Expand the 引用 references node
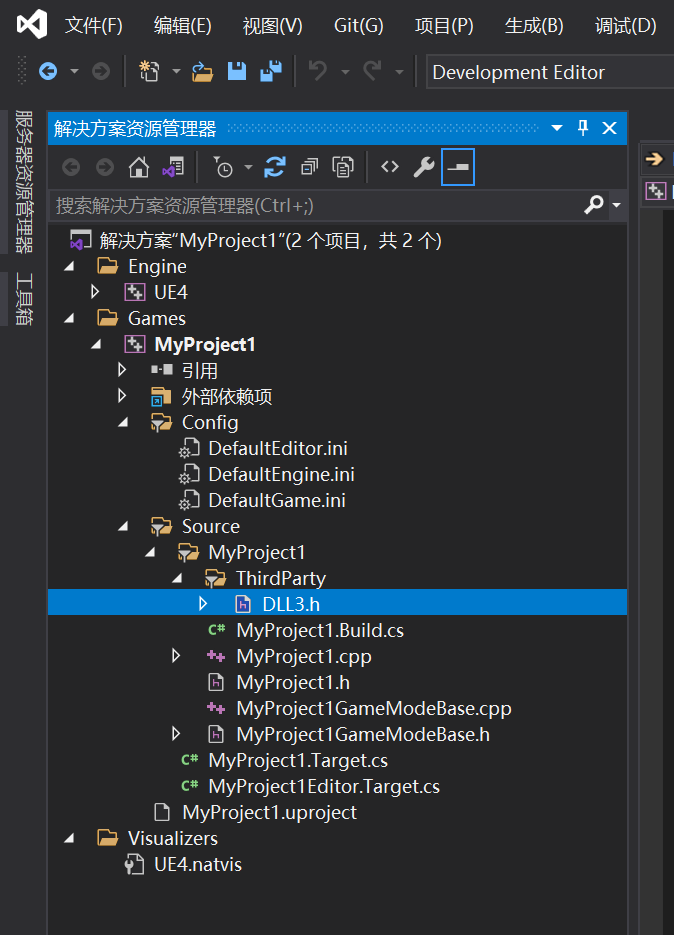674x935 pixels. coord(122,370)
